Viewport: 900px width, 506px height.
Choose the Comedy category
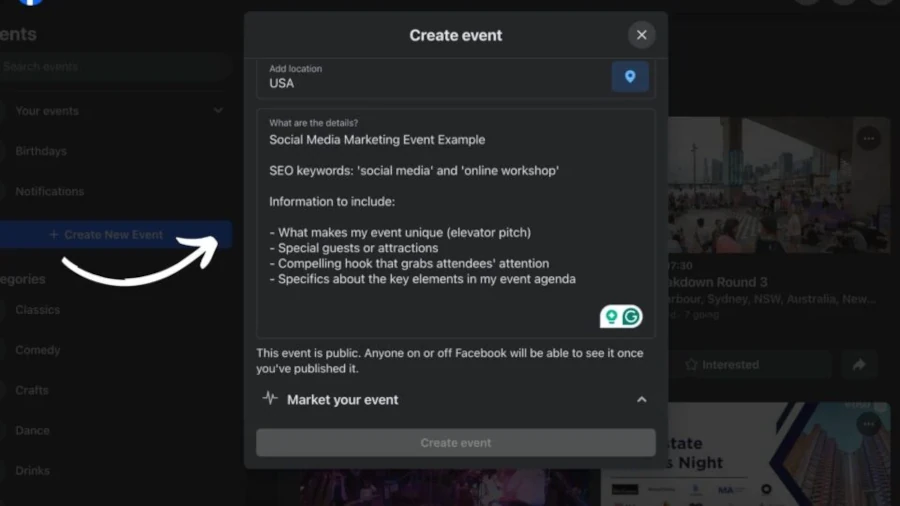[37, 350]
